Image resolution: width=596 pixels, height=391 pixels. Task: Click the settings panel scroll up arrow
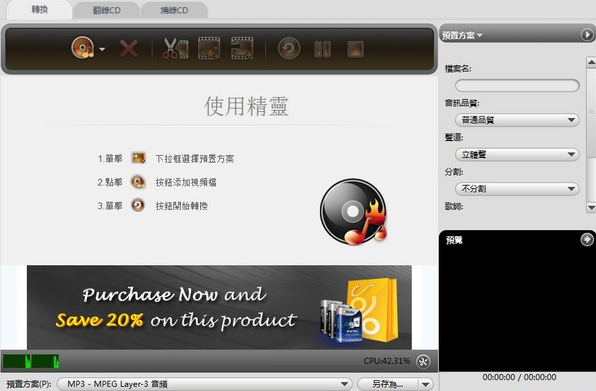tap(591, 62)
